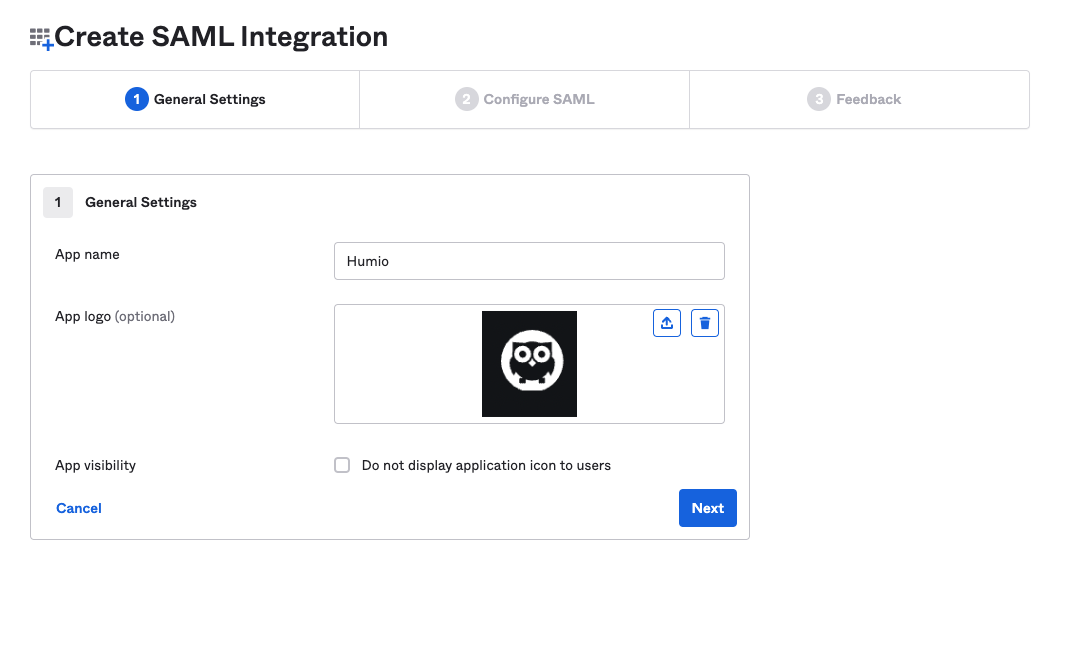Click the step 1 numbered circle icon
The width and height of the screenshot is (1066, 654).
click(136, 99)
